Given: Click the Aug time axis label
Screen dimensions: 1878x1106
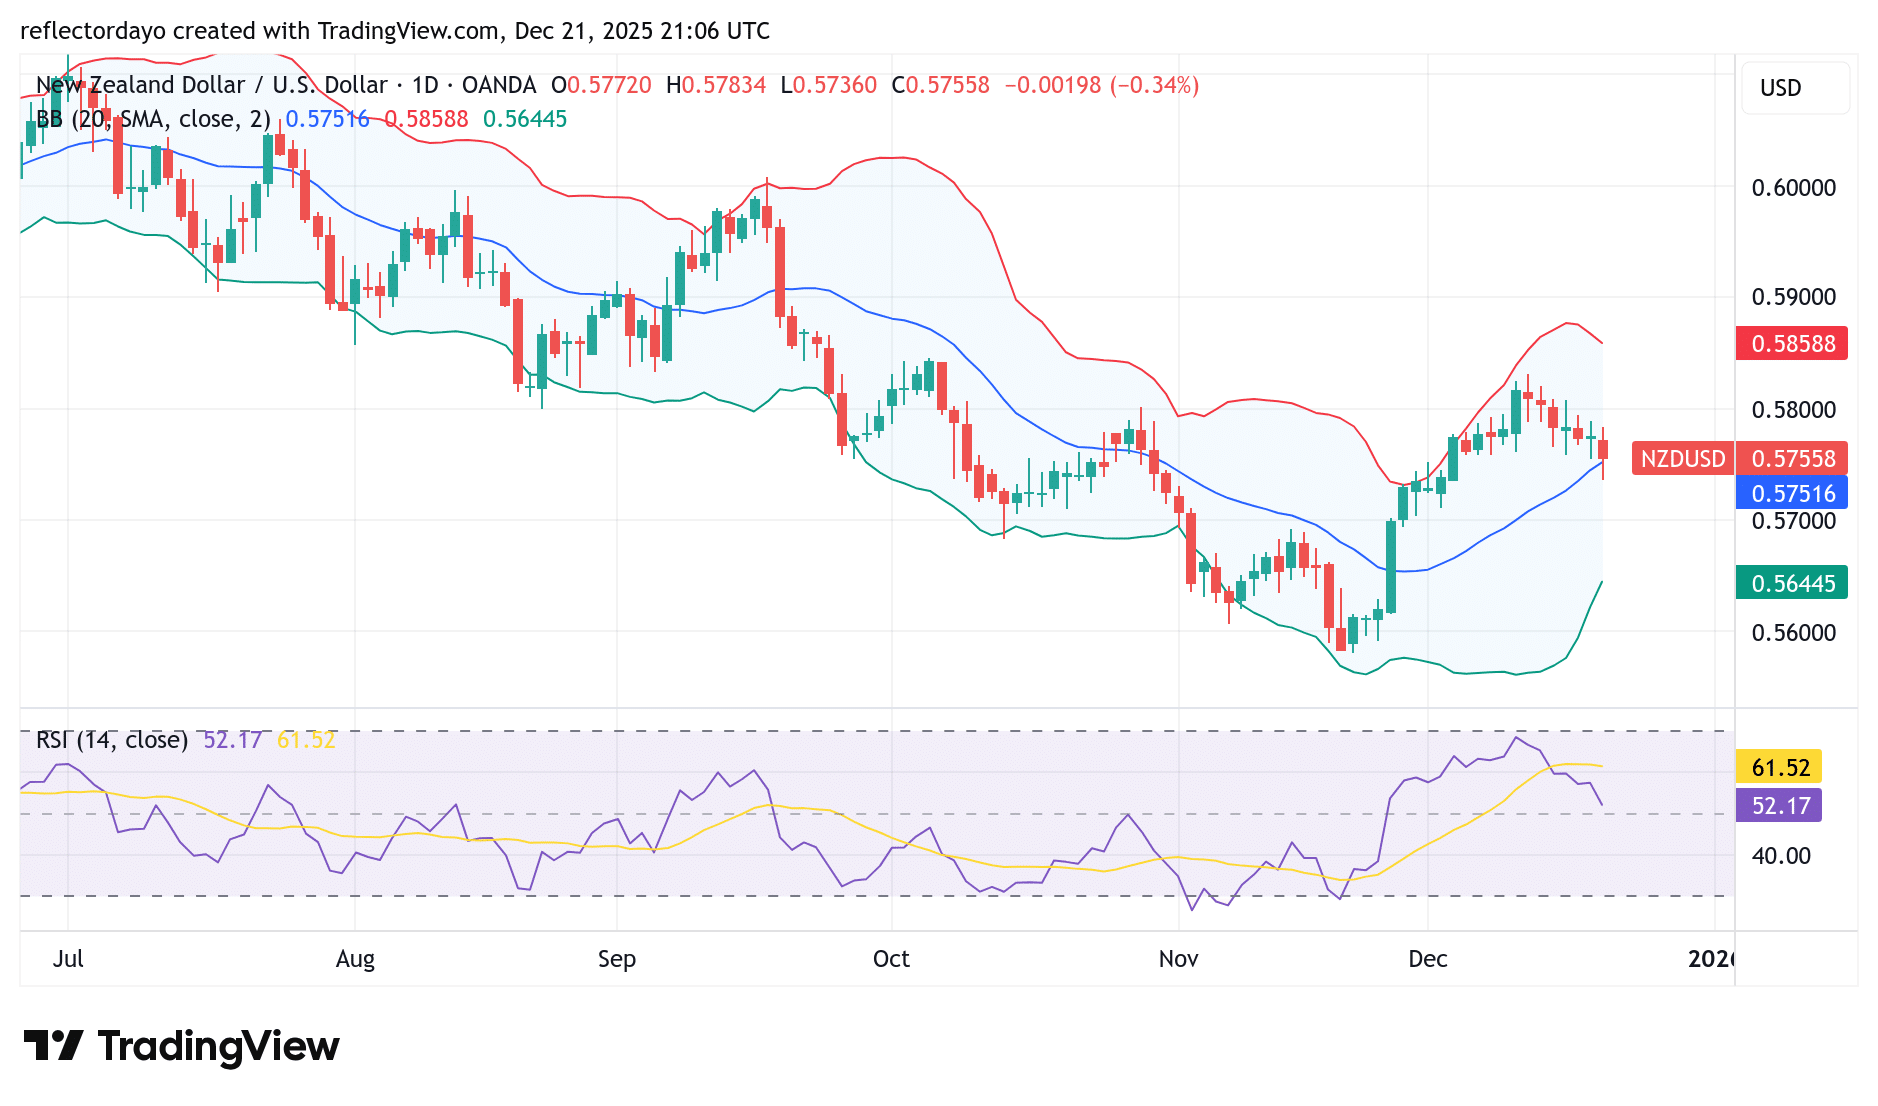Looking at the screenshot, I should [355, 959].
